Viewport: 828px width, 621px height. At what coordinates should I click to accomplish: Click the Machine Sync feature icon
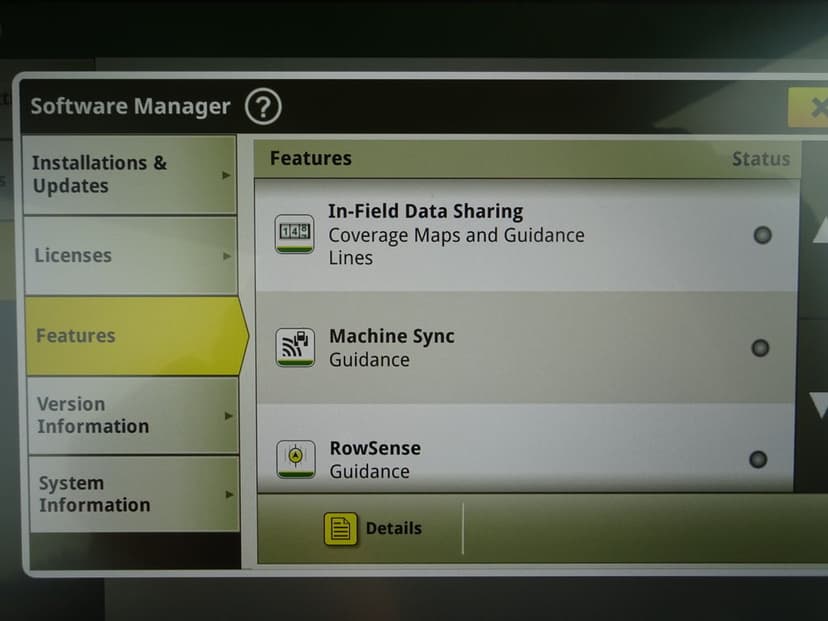pos(294,347)
